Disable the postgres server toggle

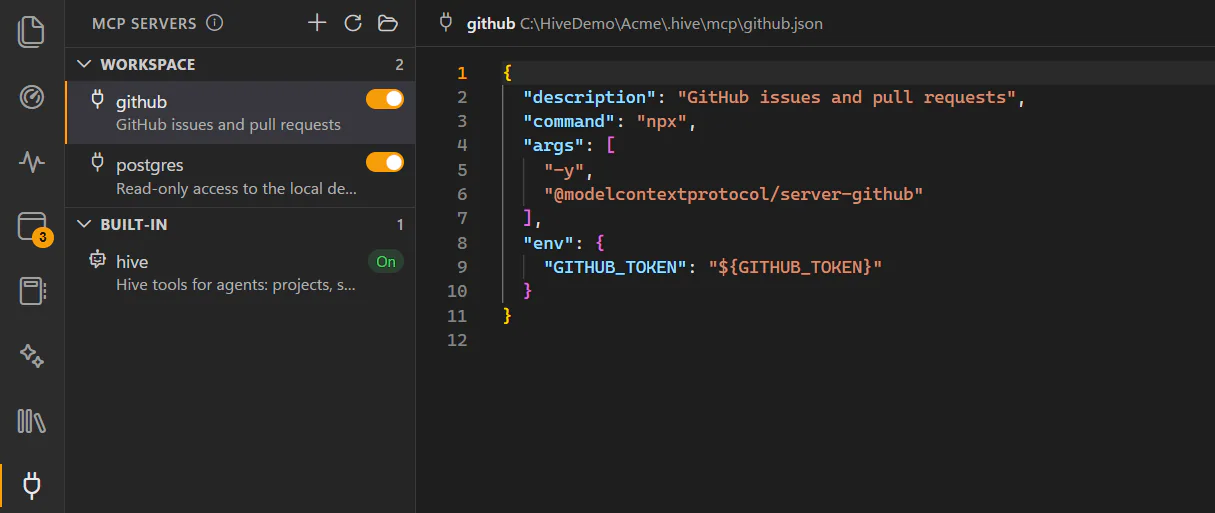[385, 162]
